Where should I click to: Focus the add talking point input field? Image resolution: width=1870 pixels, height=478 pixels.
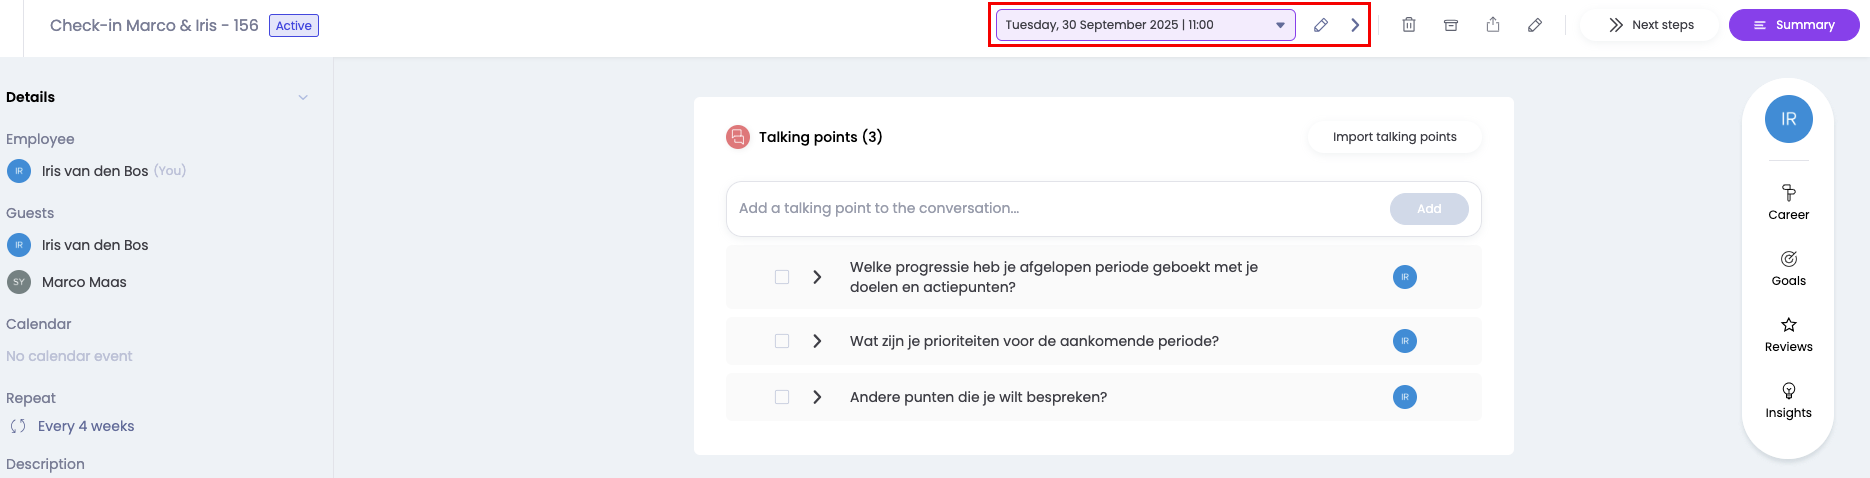[1050, 208]
